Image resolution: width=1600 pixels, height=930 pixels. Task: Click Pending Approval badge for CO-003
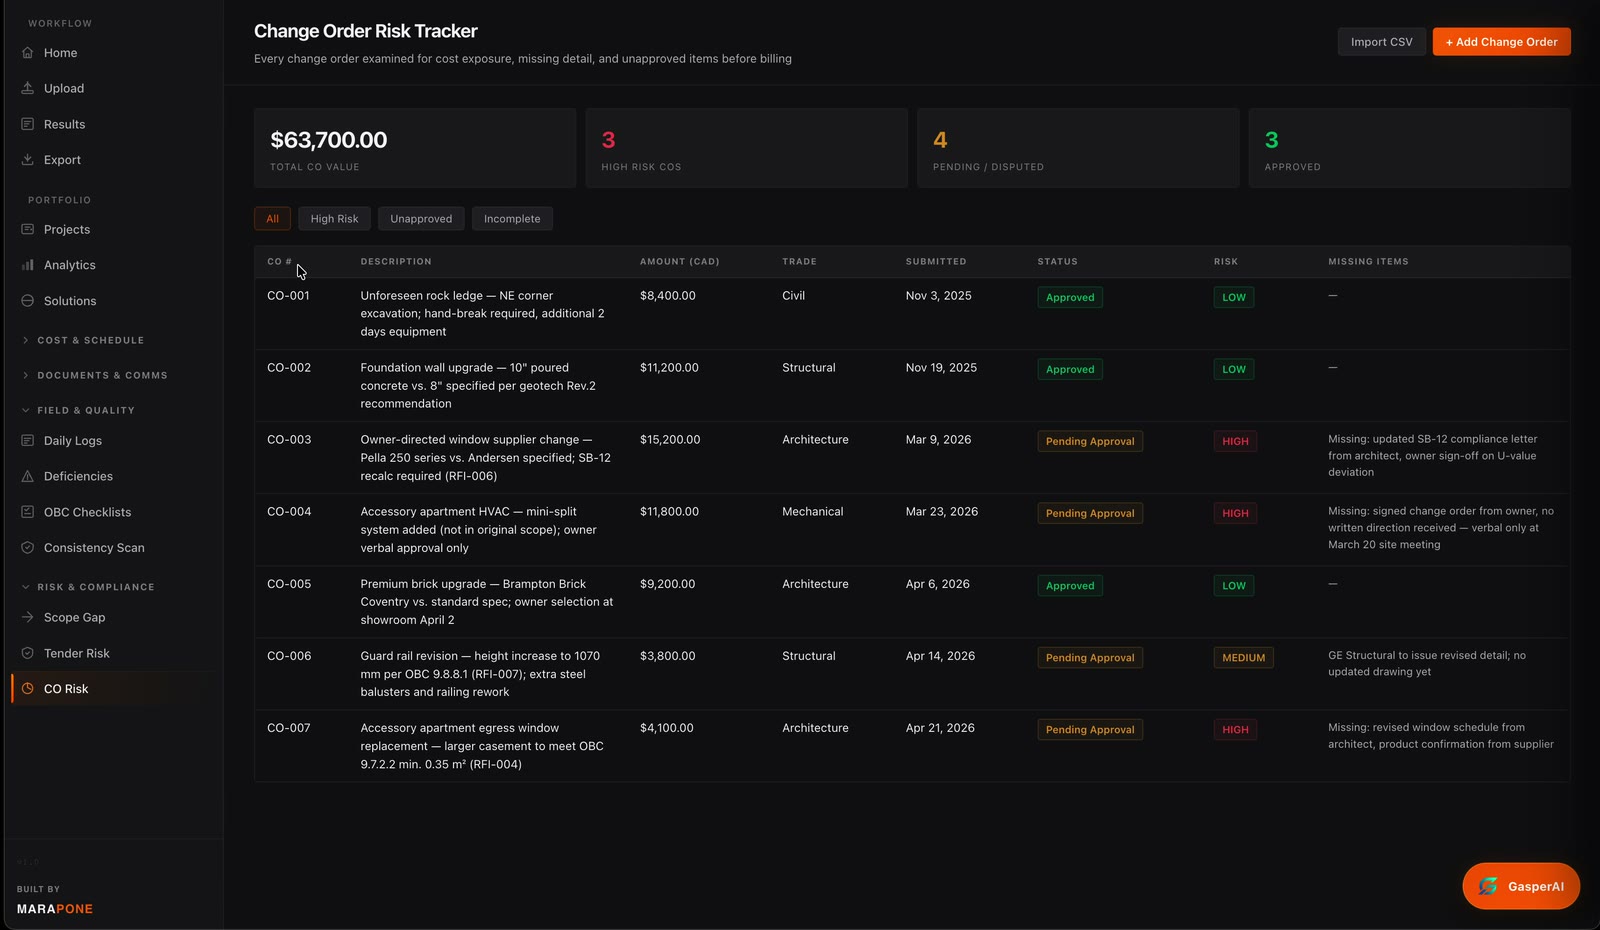tap(1090, 441)
